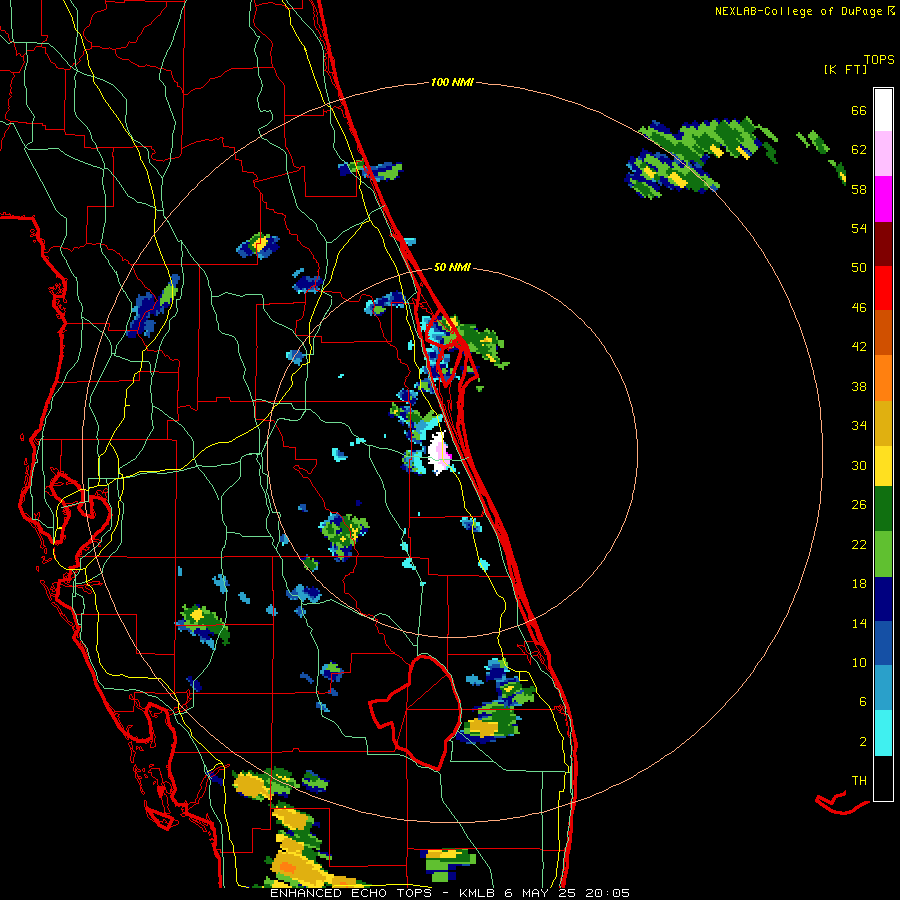Select the light orange legend color block
Image resolution: width=900 pixels, height=900 pixels.
(x=883, y=378)
